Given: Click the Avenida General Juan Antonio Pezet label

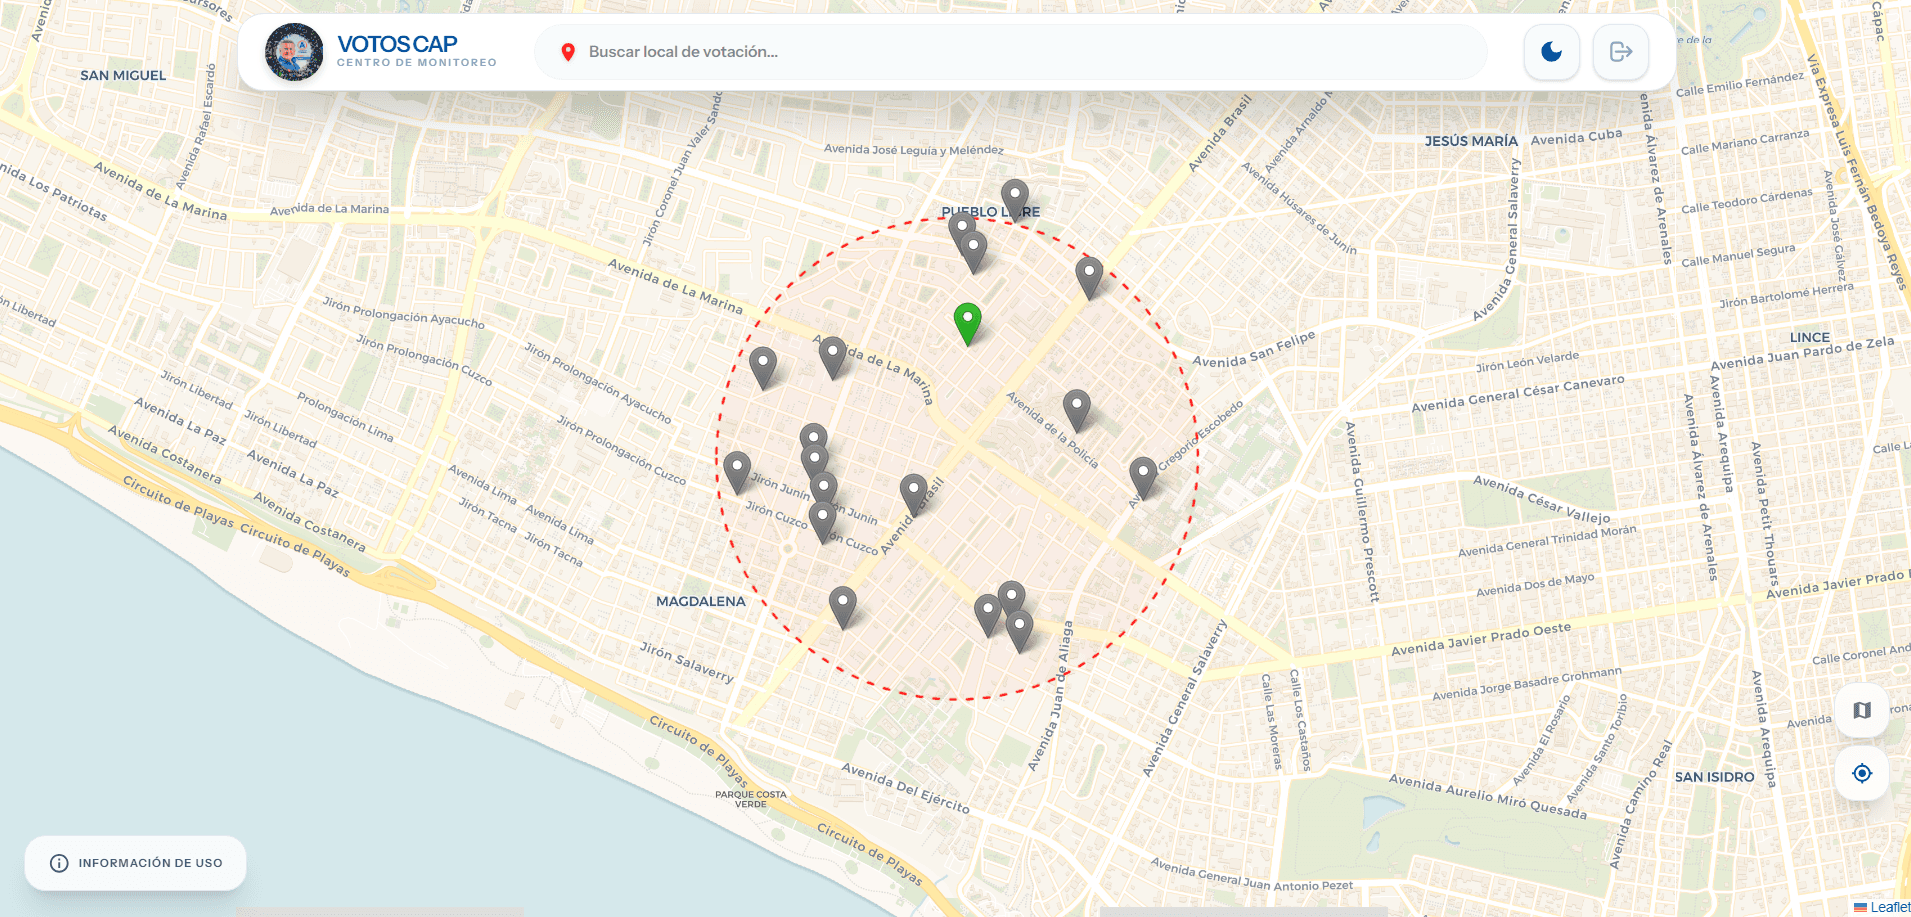Looking at the screenshot, I should 1251,873.
